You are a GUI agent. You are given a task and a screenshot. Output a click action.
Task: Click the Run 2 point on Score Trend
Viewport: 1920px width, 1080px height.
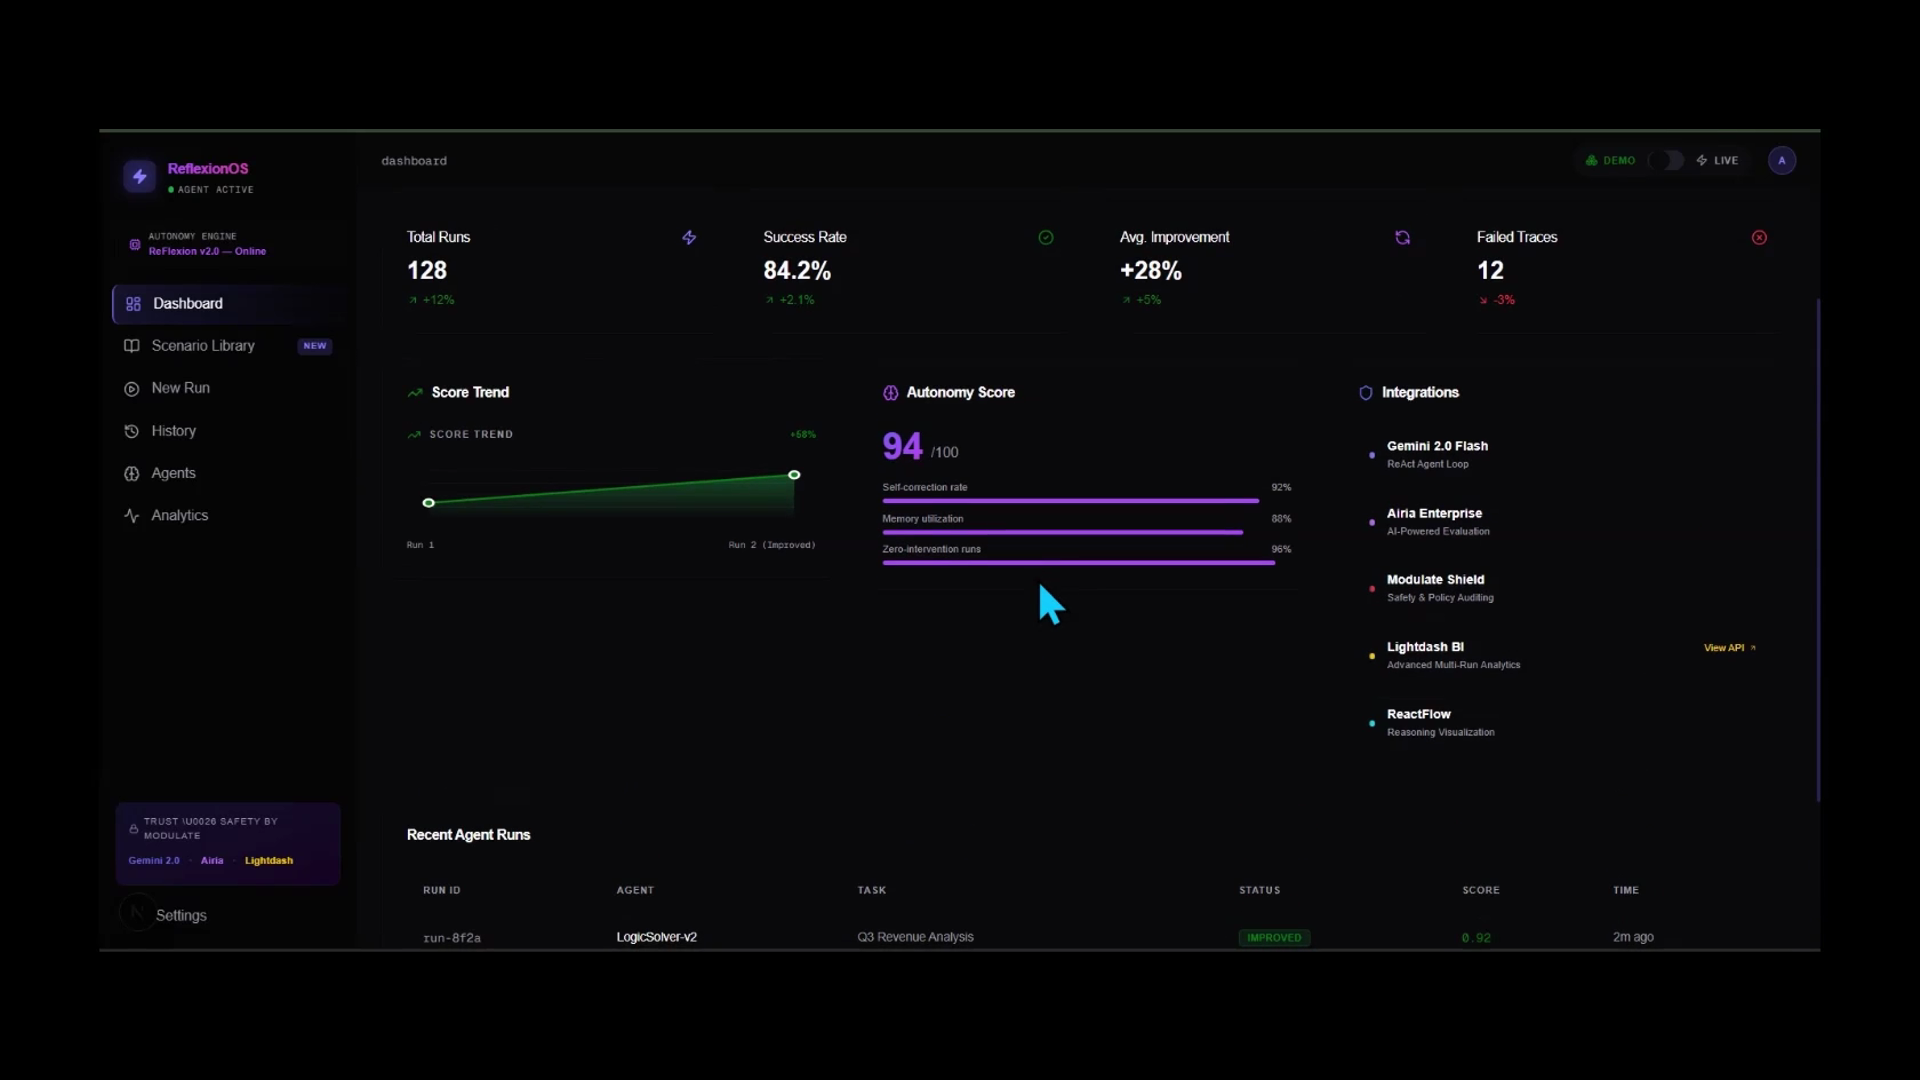coord(794,475)
